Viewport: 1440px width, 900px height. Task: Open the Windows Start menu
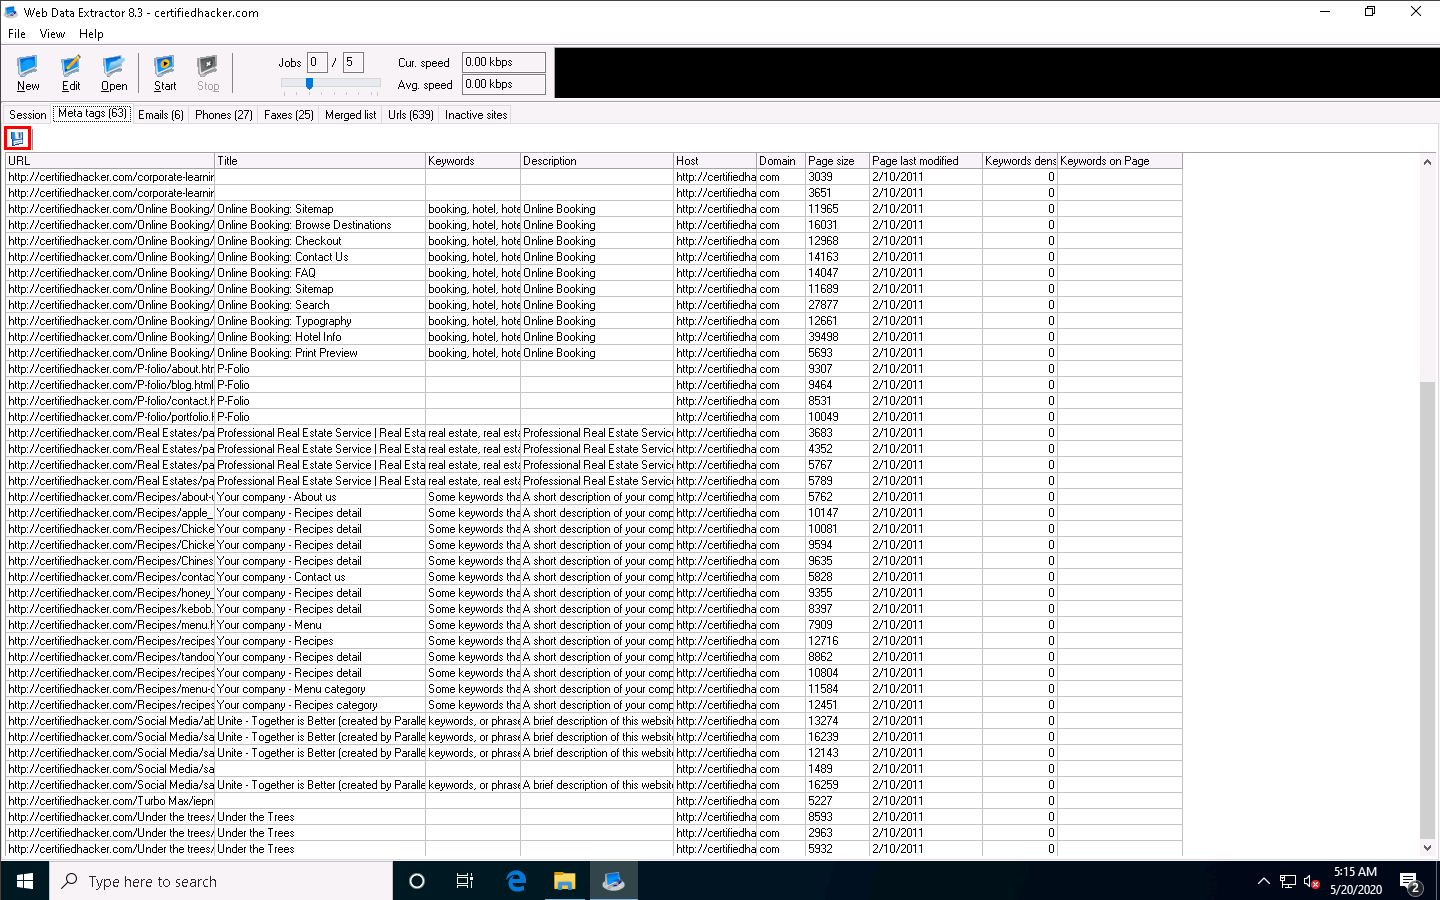[24, 881]
